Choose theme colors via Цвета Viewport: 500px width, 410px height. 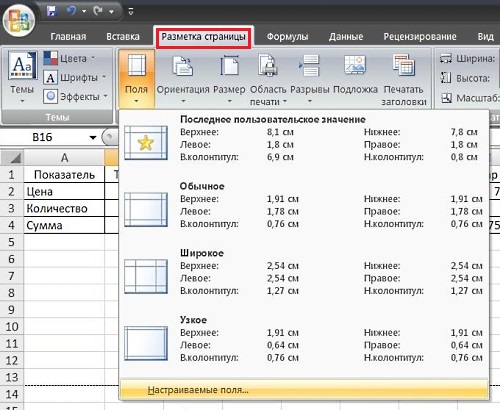coord(70,58)
